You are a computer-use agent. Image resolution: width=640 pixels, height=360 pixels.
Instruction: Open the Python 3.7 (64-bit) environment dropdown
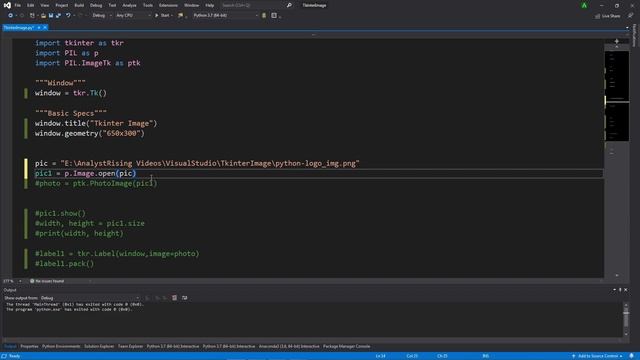click(226, 16)
